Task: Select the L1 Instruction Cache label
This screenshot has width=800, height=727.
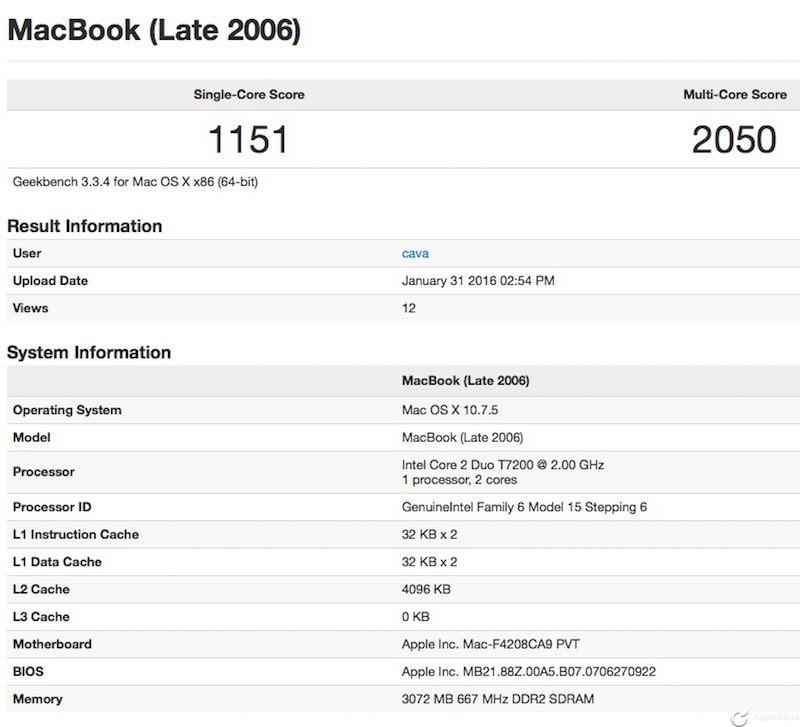Action: 76,535
